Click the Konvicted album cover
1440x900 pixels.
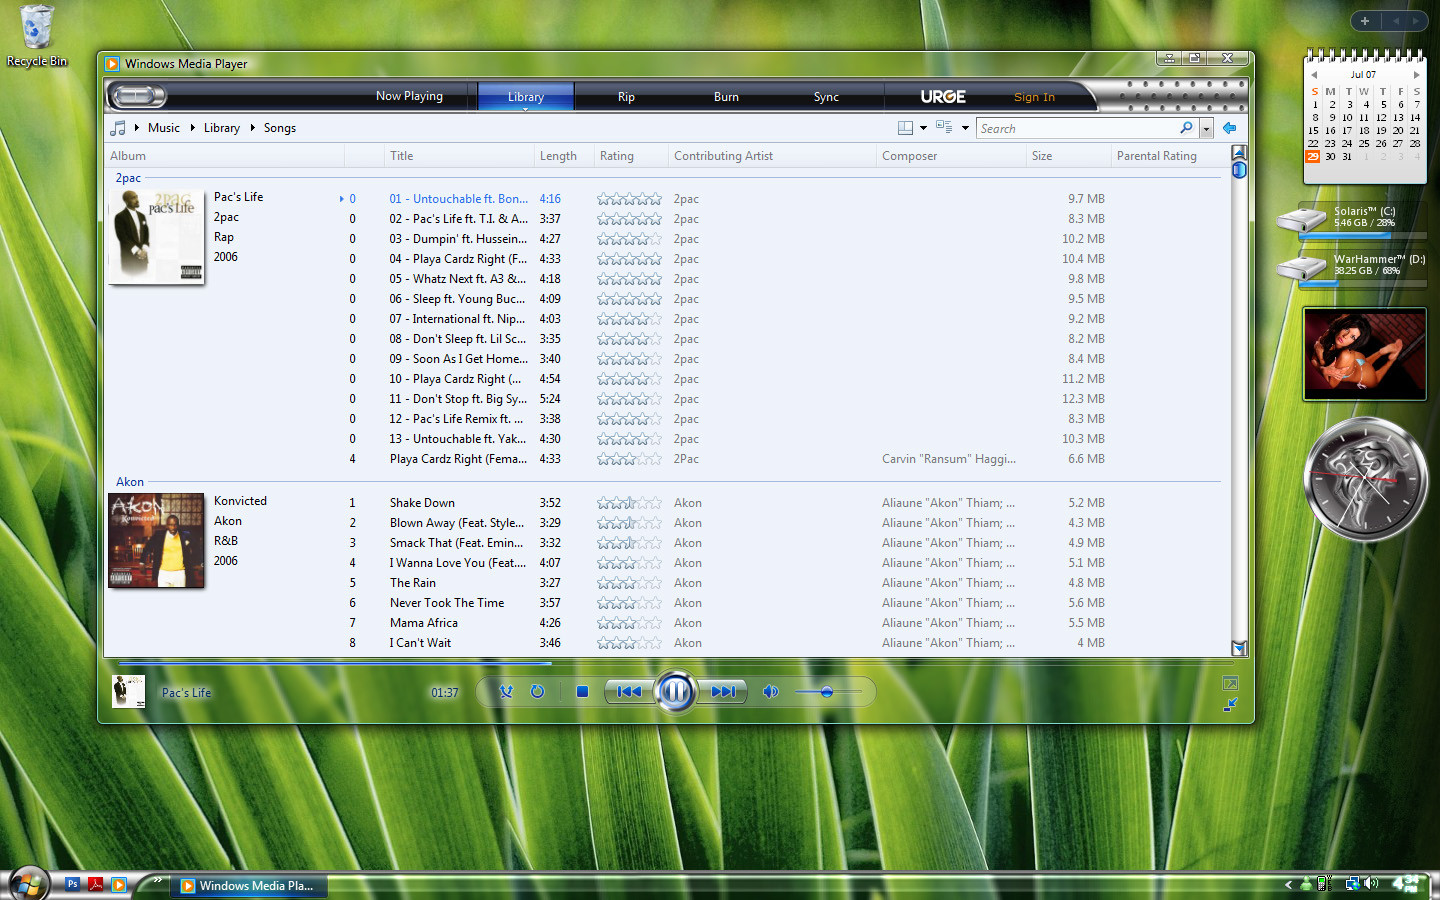pos(156,540)
